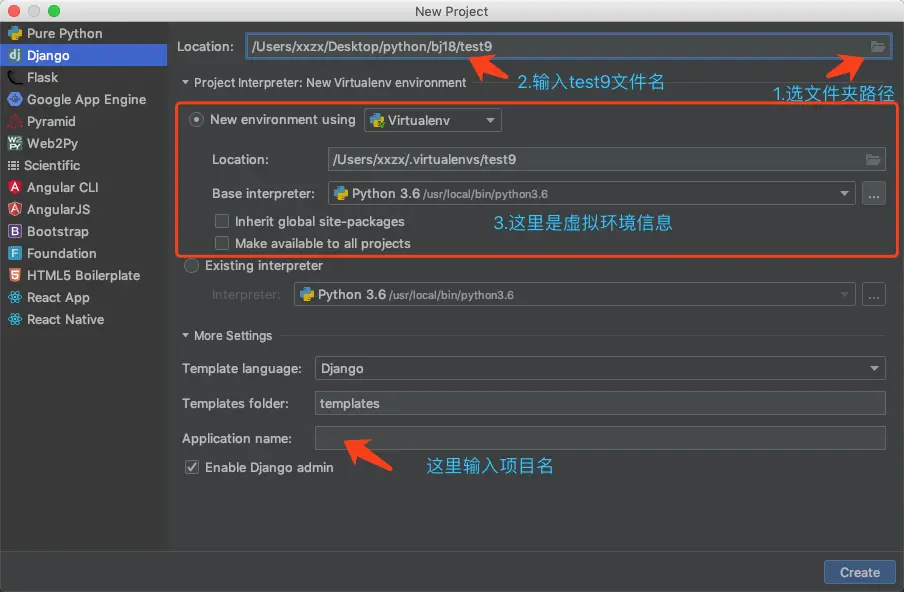Click the Flask project icon
The width and height of the screenshot is (904, 592).
15,77
